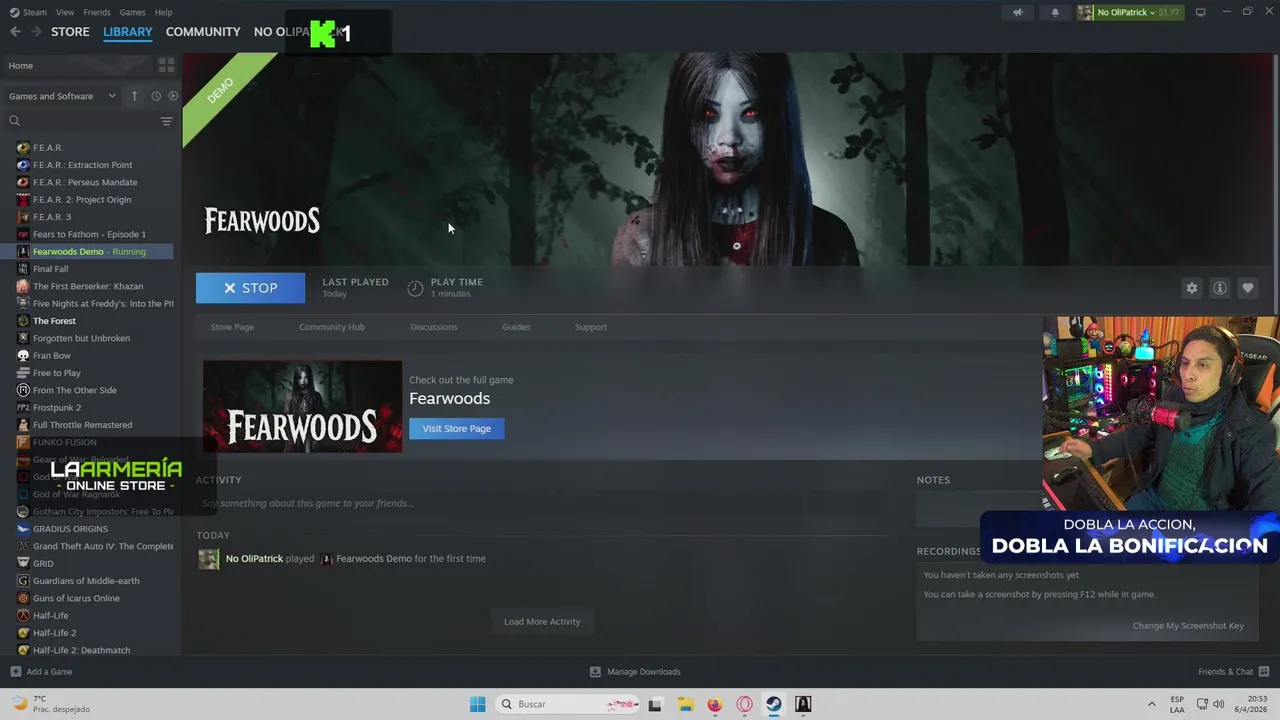Image resolution: width=1280 pixels, height=720 pixels.
Task: Open Steam from the Windows taskbar
Action: 774,704
